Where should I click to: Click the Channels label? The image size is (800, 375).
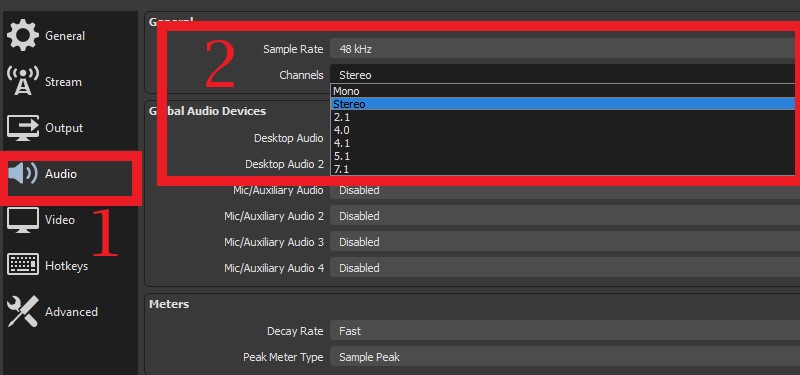coord(301,75)
